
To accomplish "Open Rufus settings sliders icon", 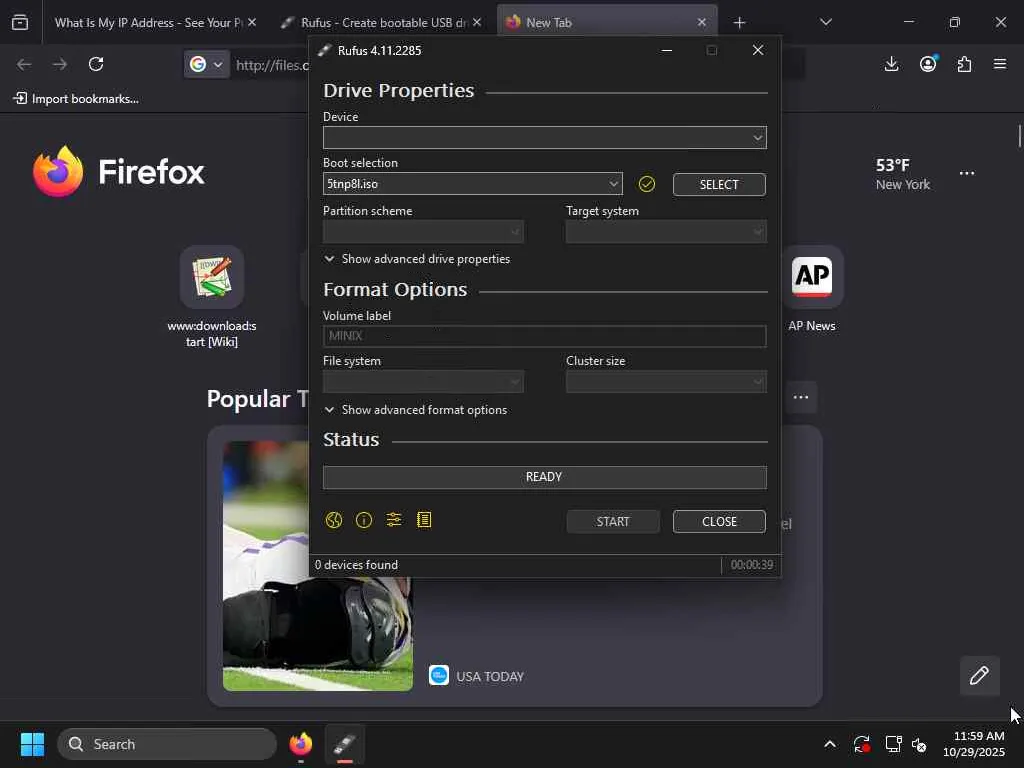I will pos(394,520).
